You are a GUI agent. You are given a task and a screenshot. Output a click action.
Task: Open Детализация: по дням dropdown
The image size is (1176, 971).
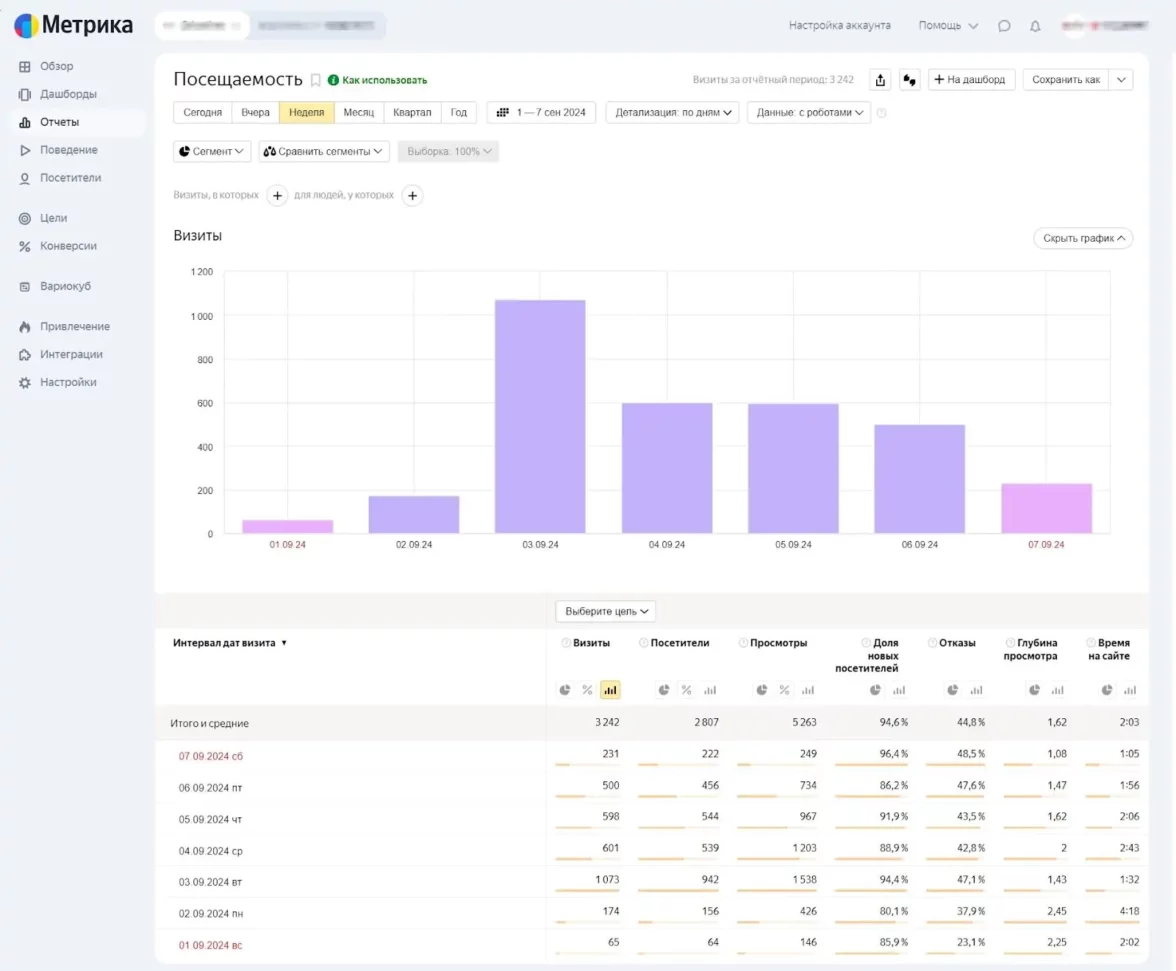(672, 113)
